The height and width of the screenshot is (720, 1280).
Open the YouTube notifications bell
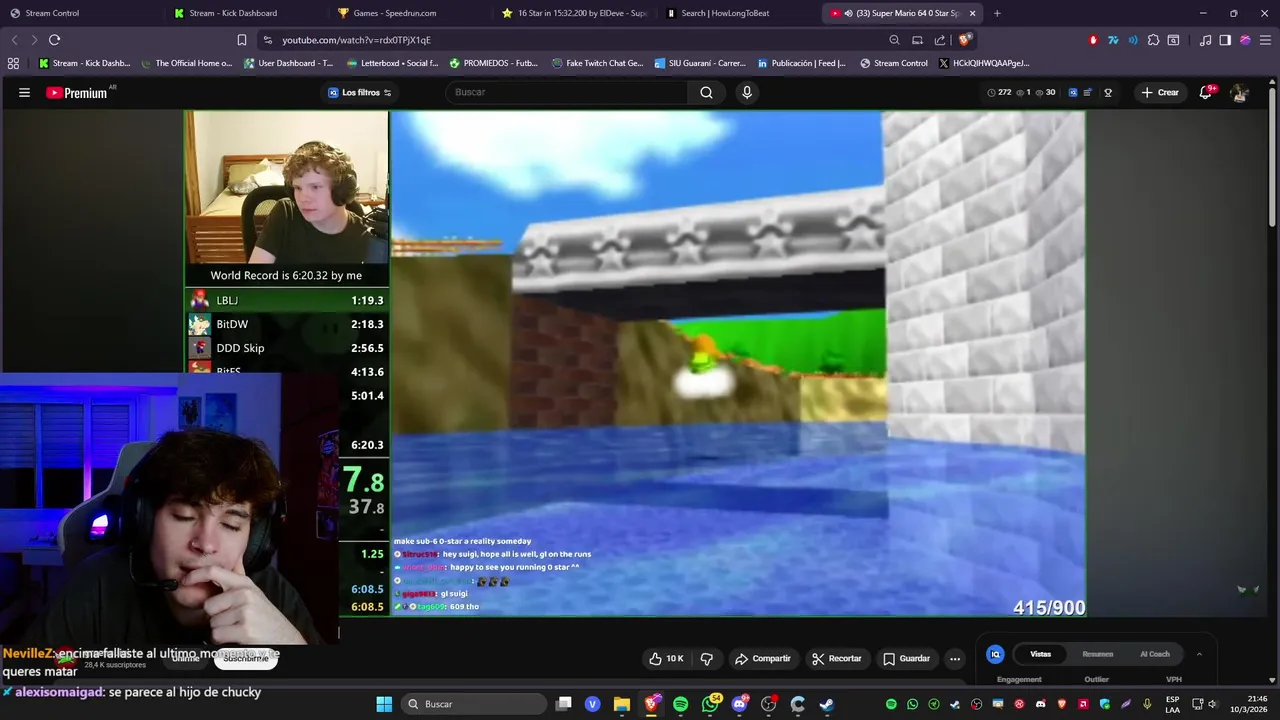pyautogui.click(x=1206, y=92)
